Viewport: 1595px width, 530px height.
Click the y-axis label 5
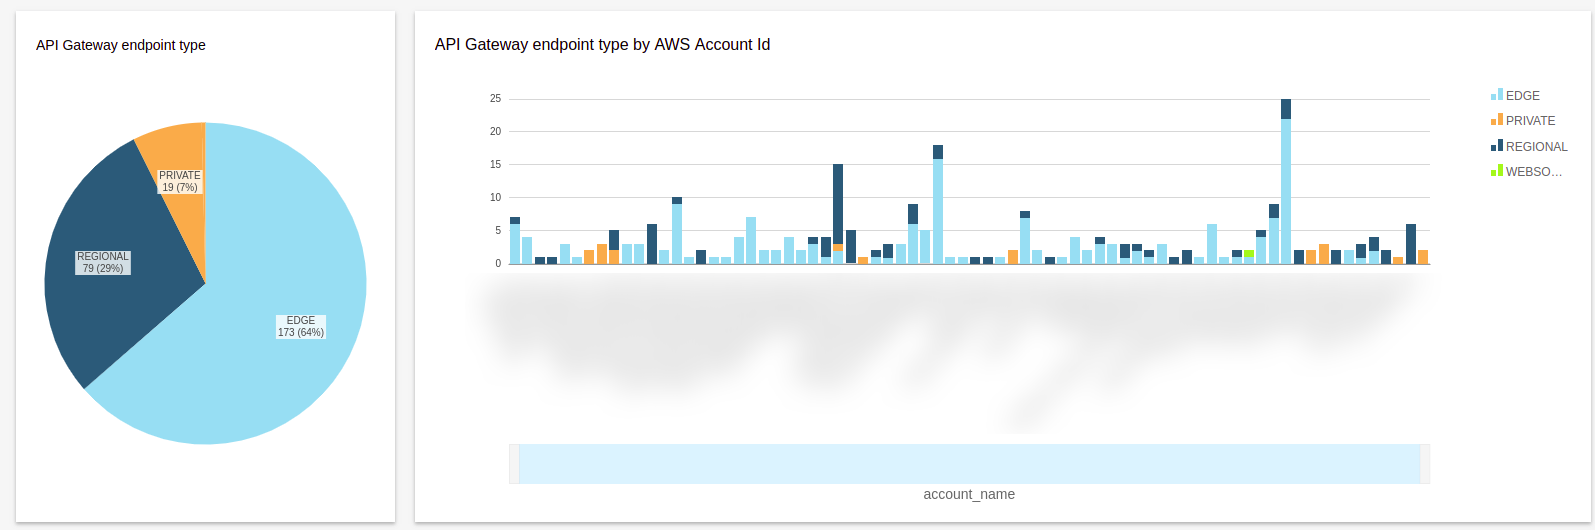[498, 230]
